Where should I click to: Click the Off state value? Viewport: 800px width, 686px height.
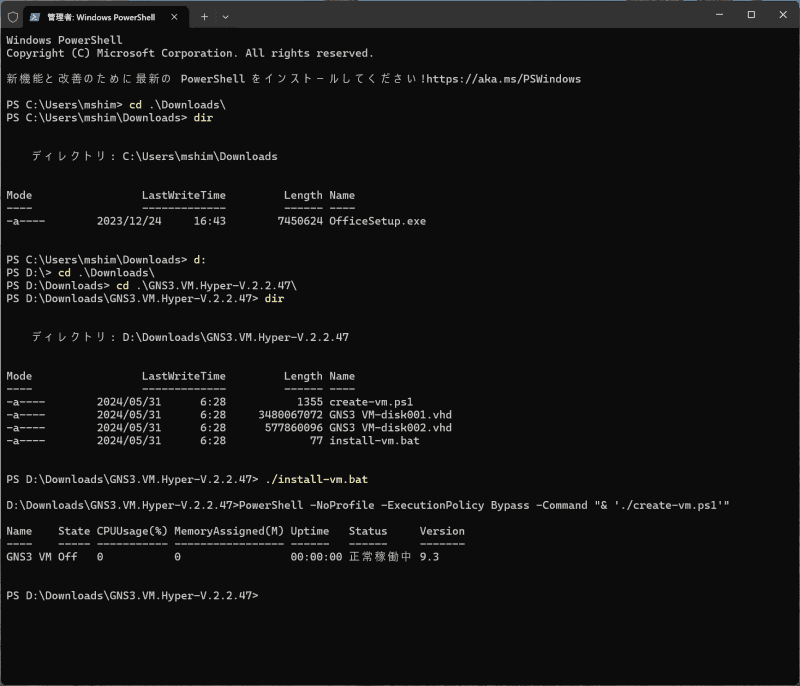coord(67,556)
